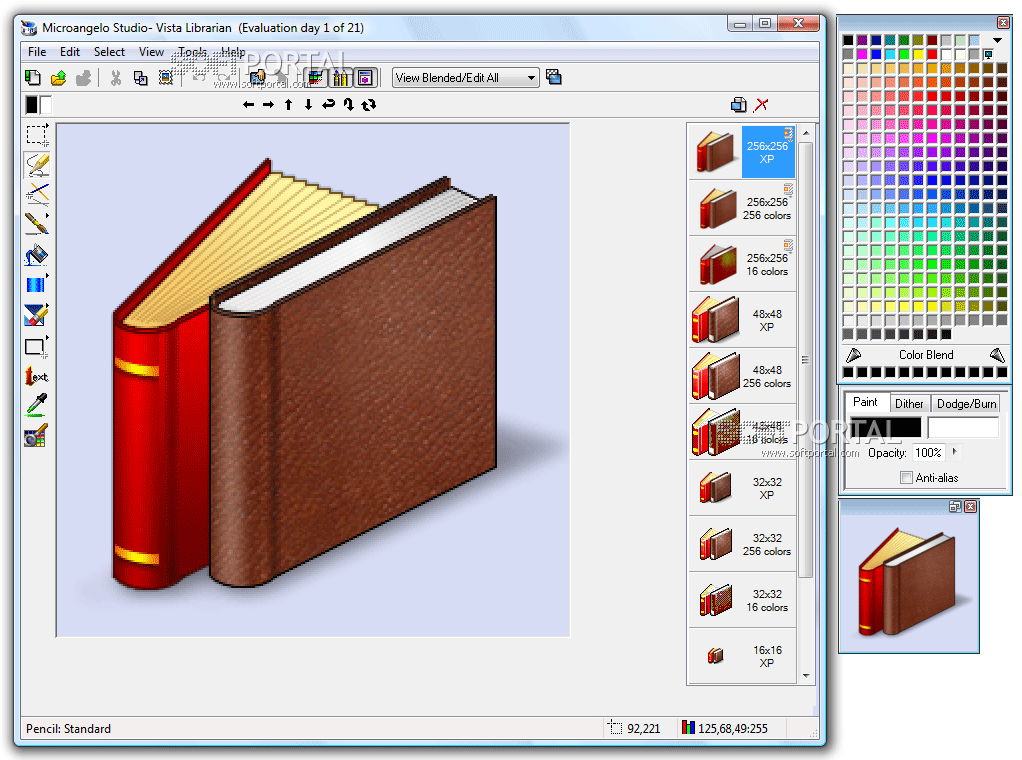Toggle the pencils paint-options toolbar button

[340, 78]
